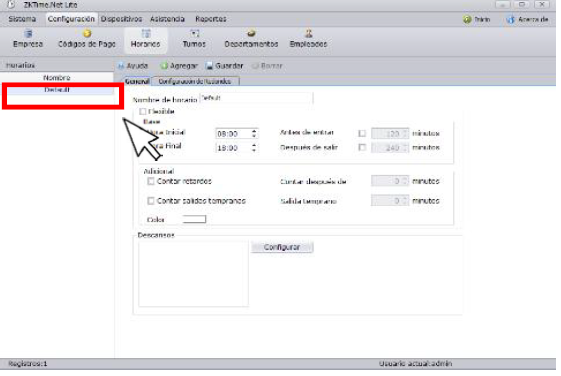
Task: Click the Nombre de horario text field
Action: 256,98
